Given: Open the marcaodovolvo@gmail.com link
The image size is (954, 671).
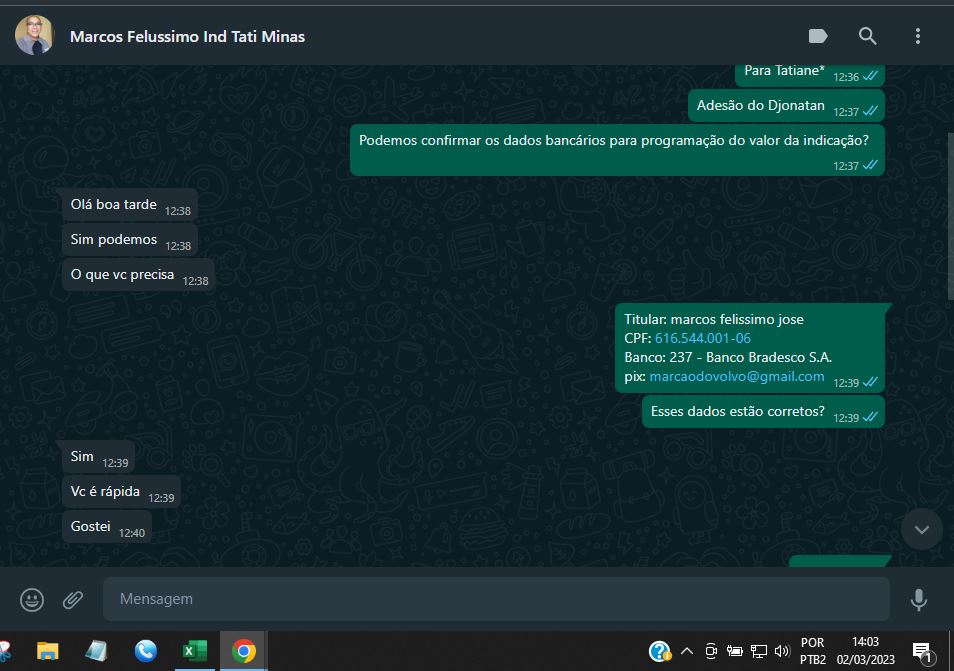Looking at the screenshot, I should pos(737,377).
